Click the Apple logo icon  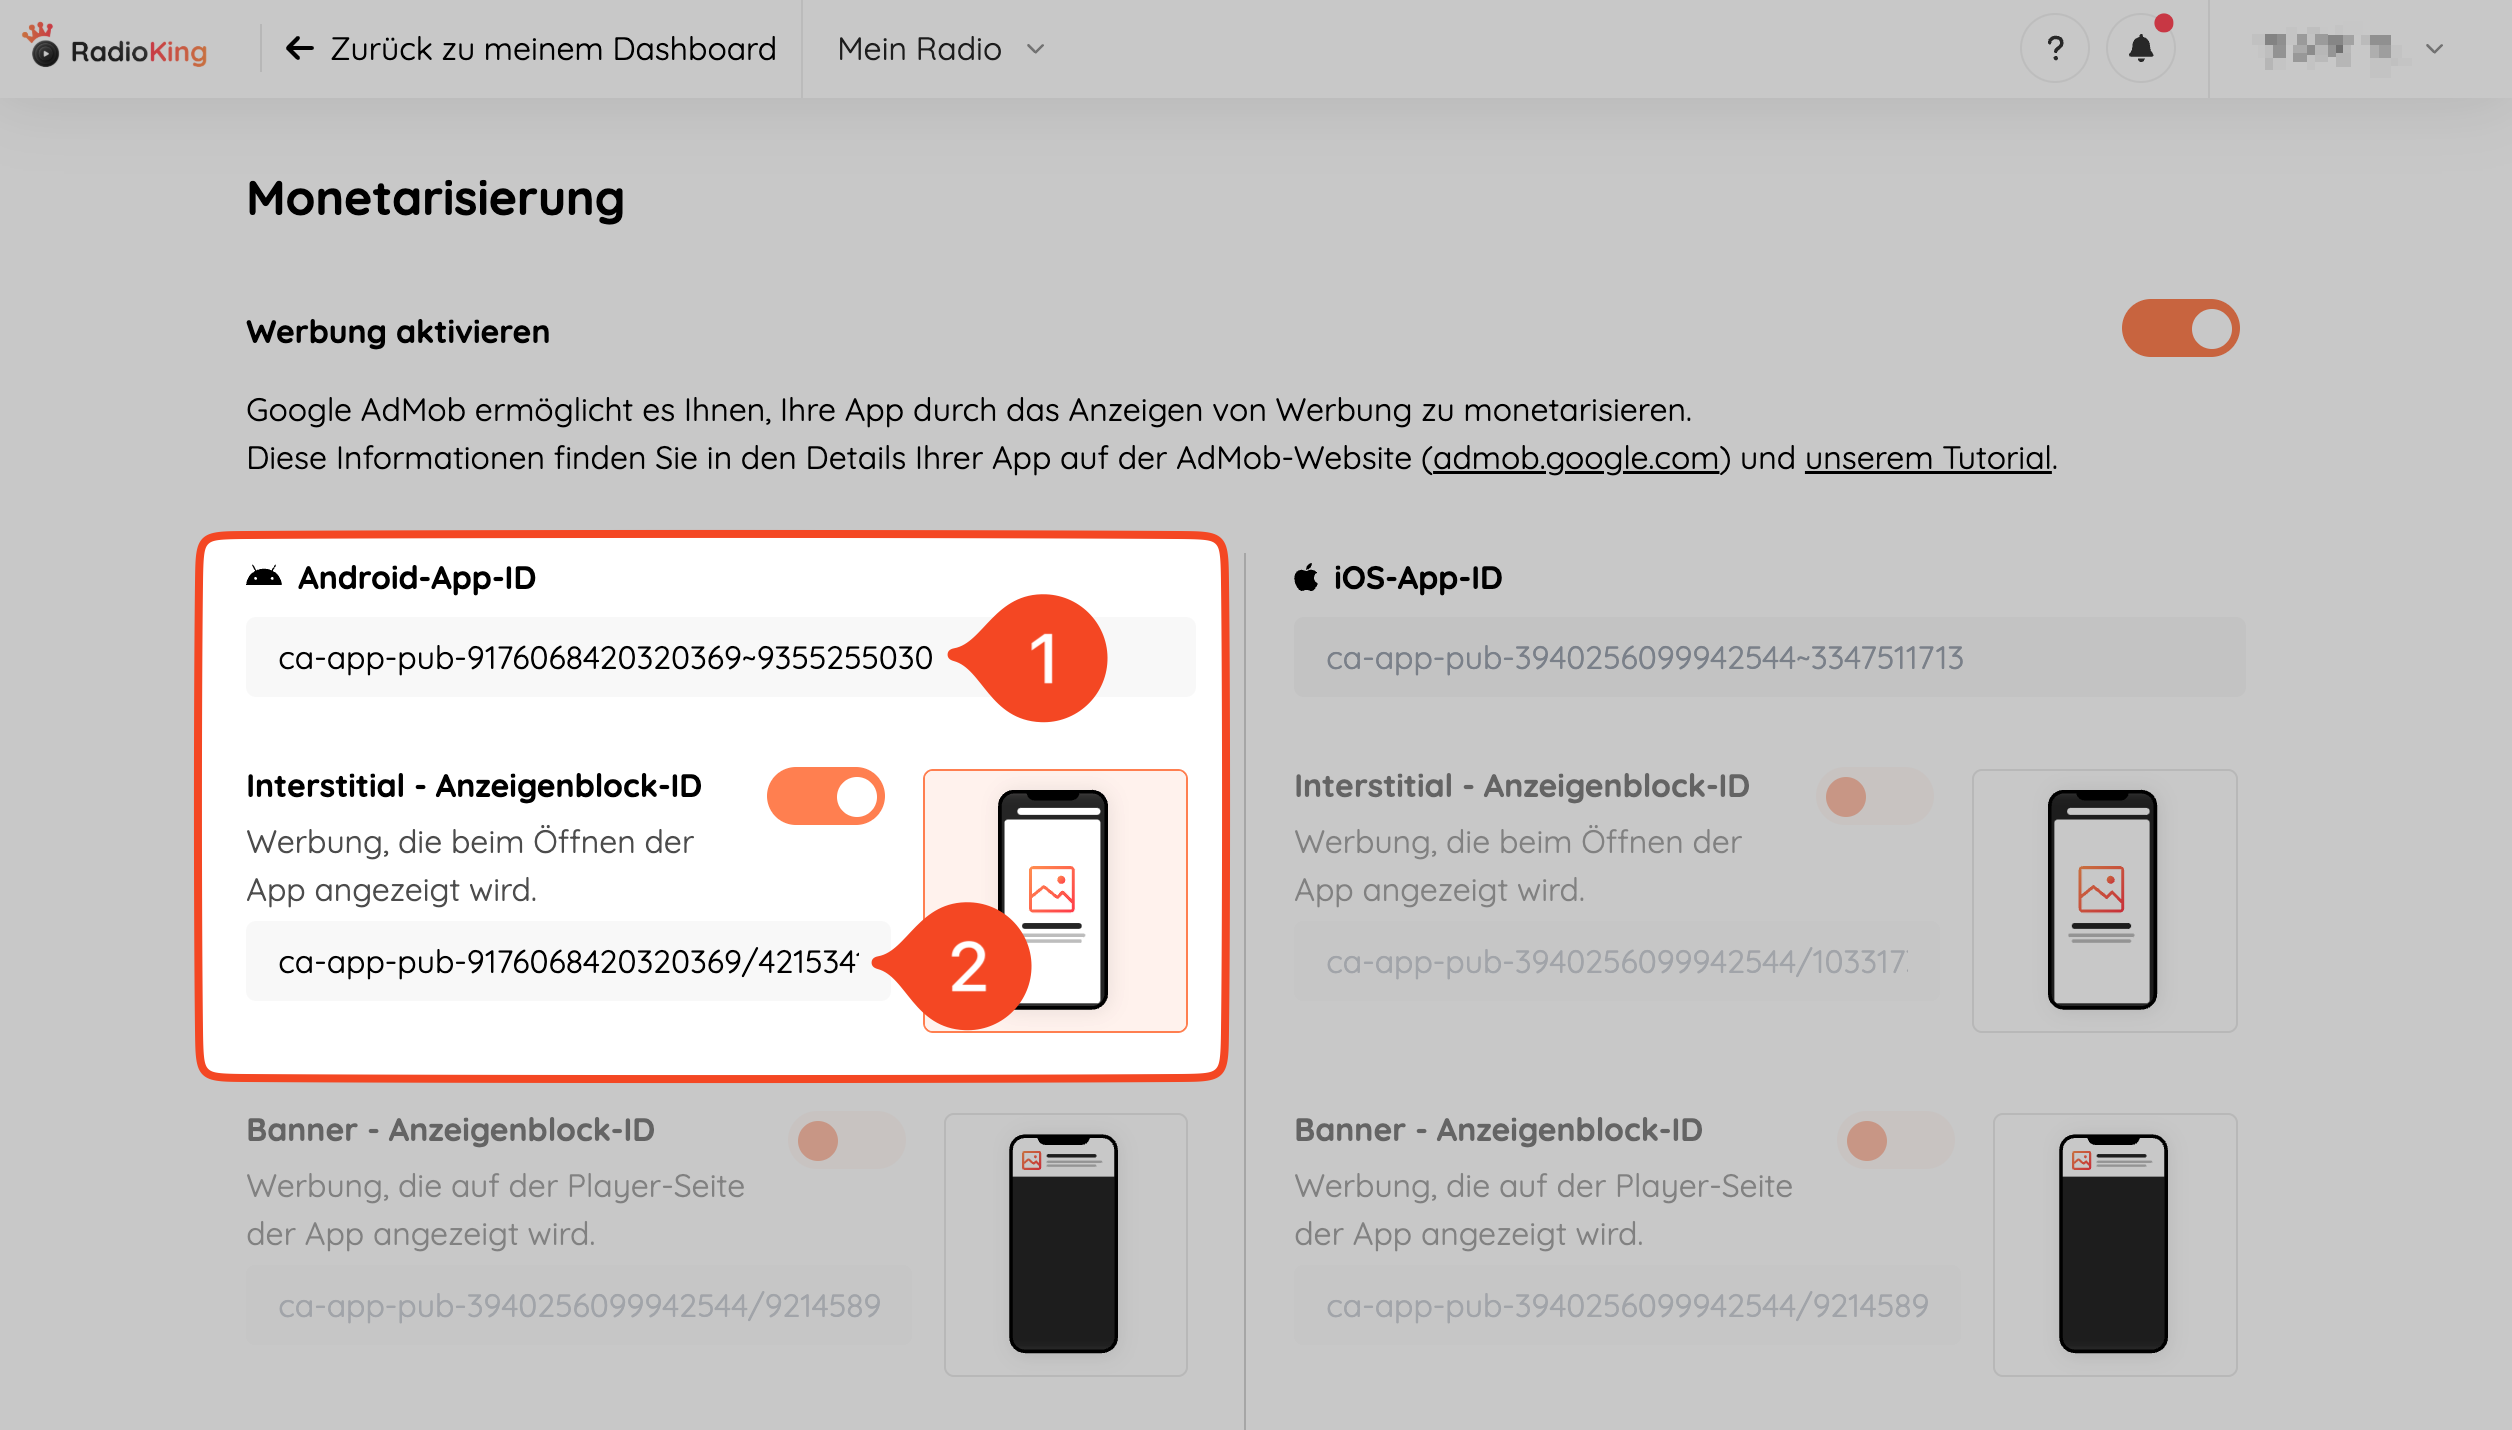point(1306,577)
